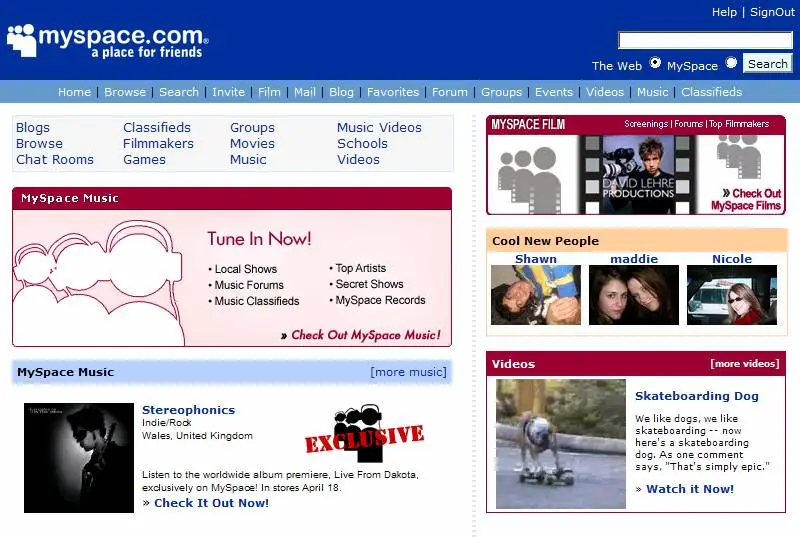Viewport: 800px width, 537px height.
Task: Open the Classifieds navigation item
Action: pos(711,92)
